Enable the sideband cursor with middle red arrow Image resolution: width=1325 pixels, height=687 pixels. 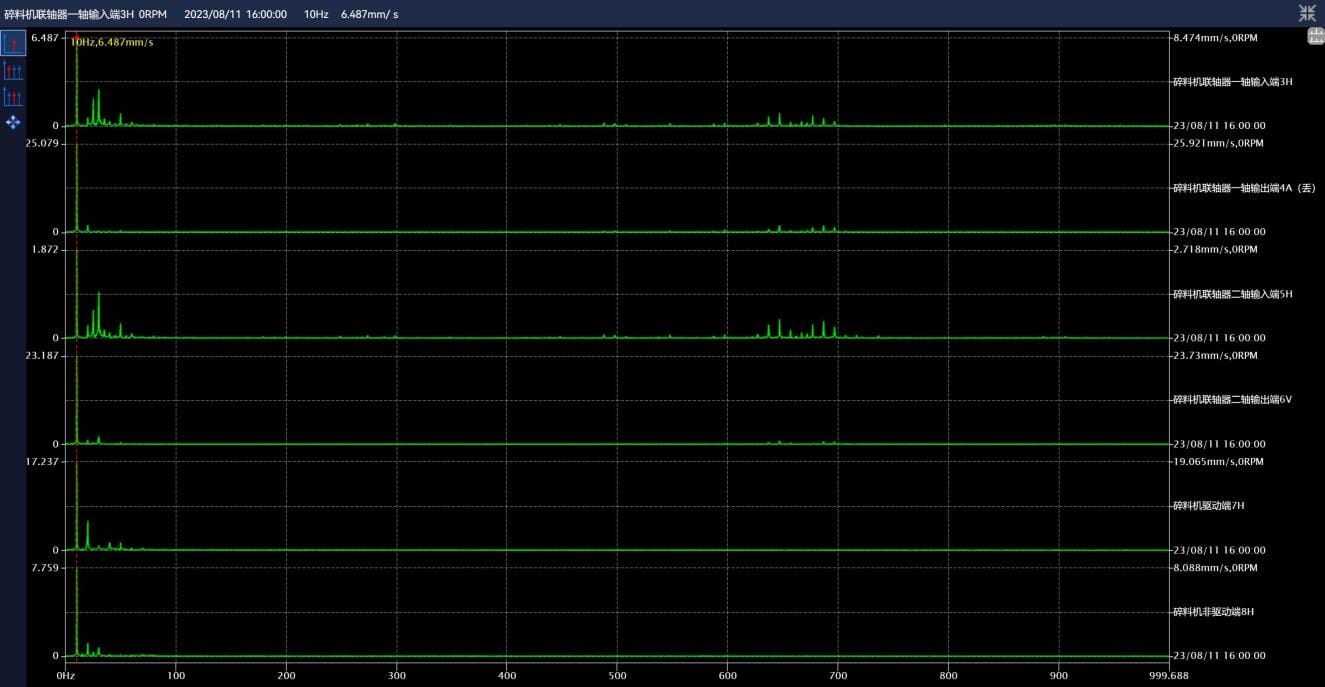click(13, 97)
